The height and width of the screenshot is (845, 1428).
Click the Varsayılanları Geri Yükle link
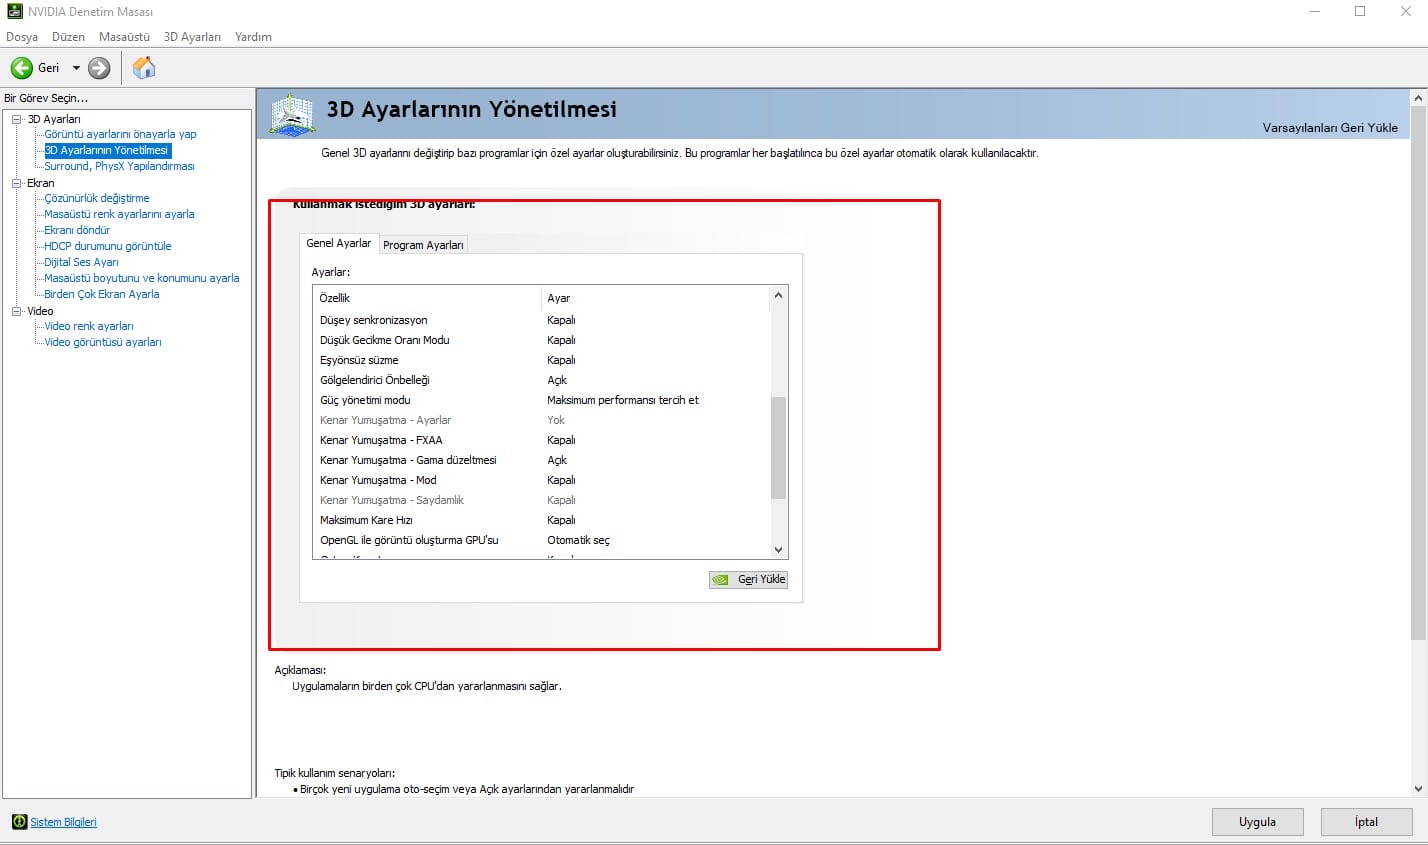(x=1329, y=128)
